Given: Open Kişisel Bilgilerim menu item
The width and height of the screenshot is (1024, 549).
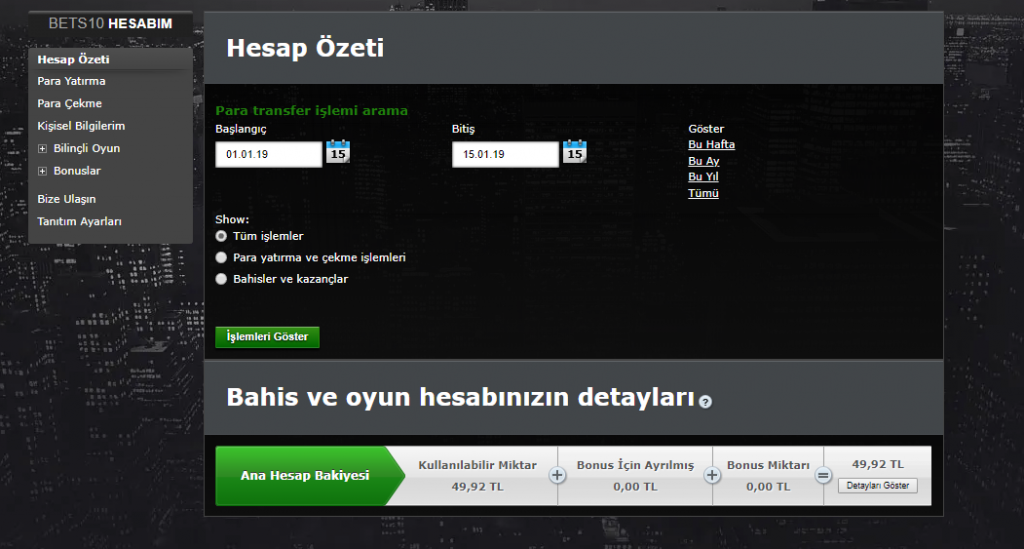Looking at the screenshot, I should click(x=81, y=126).
